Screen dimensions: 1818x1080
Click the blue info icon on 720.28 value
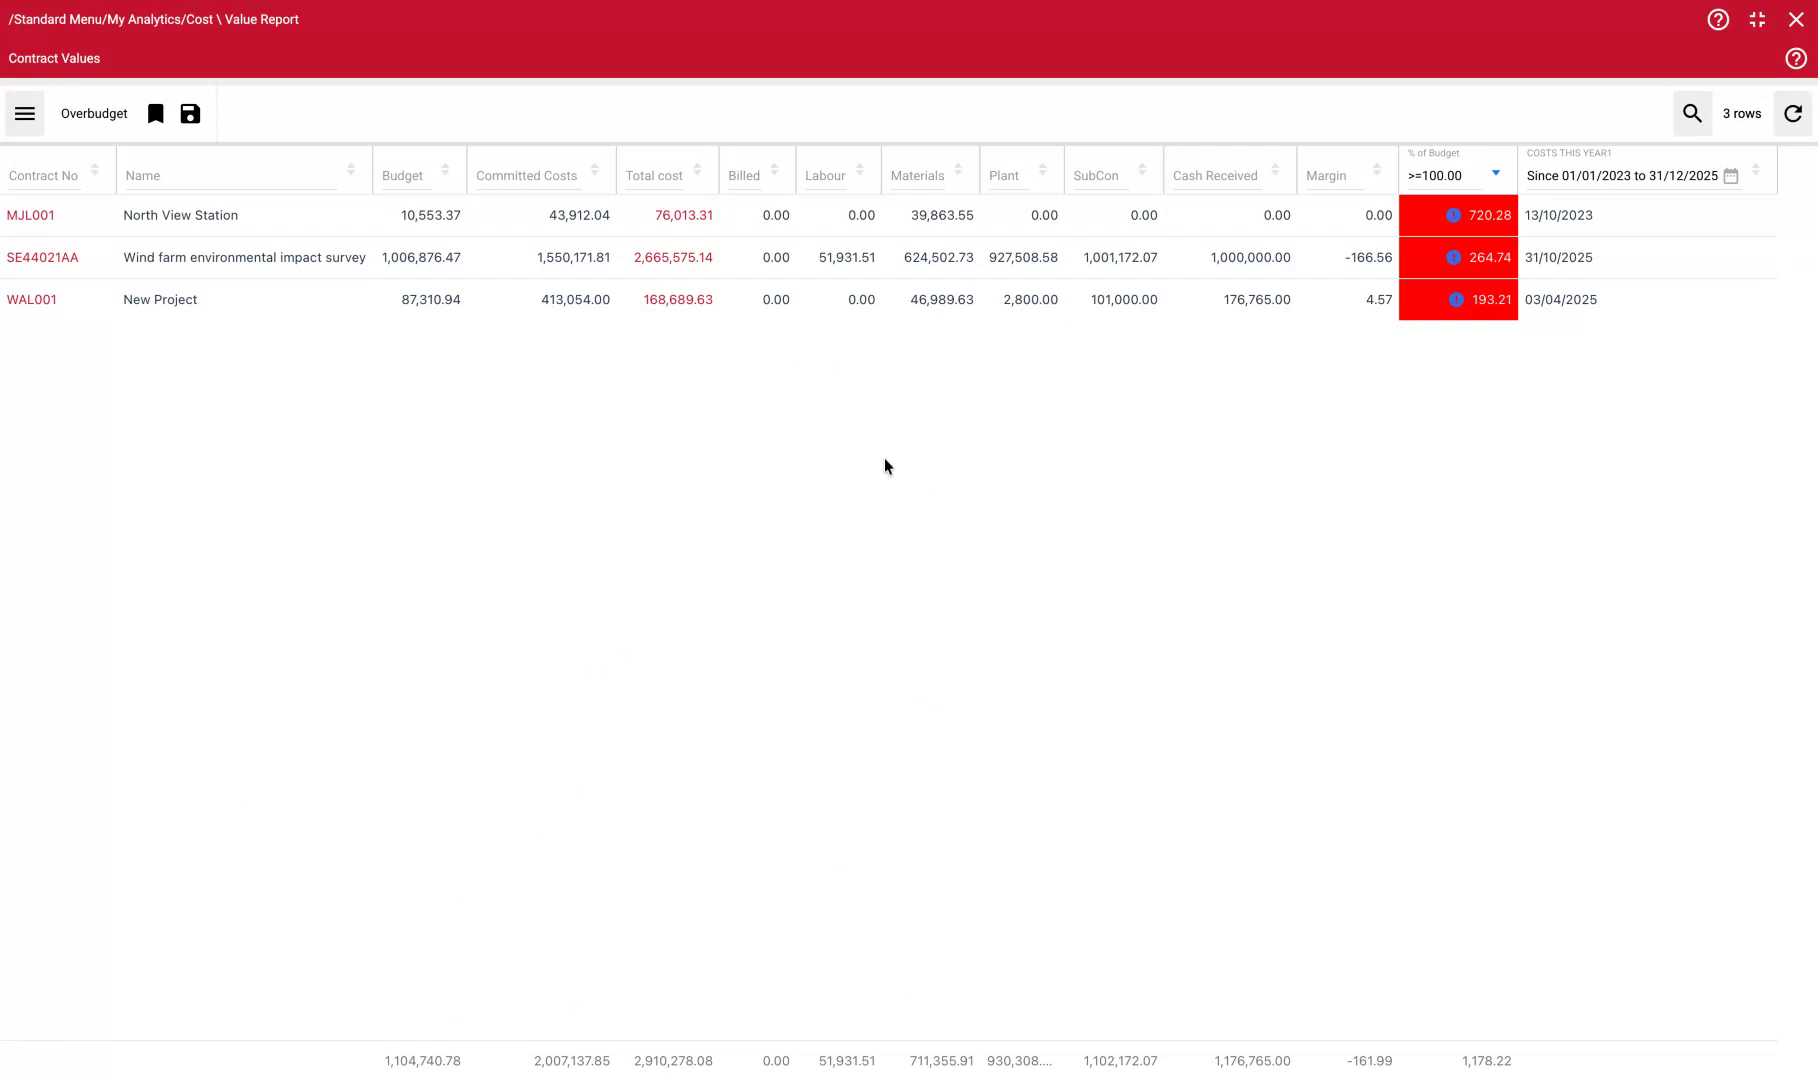(x=1453, y=215)
